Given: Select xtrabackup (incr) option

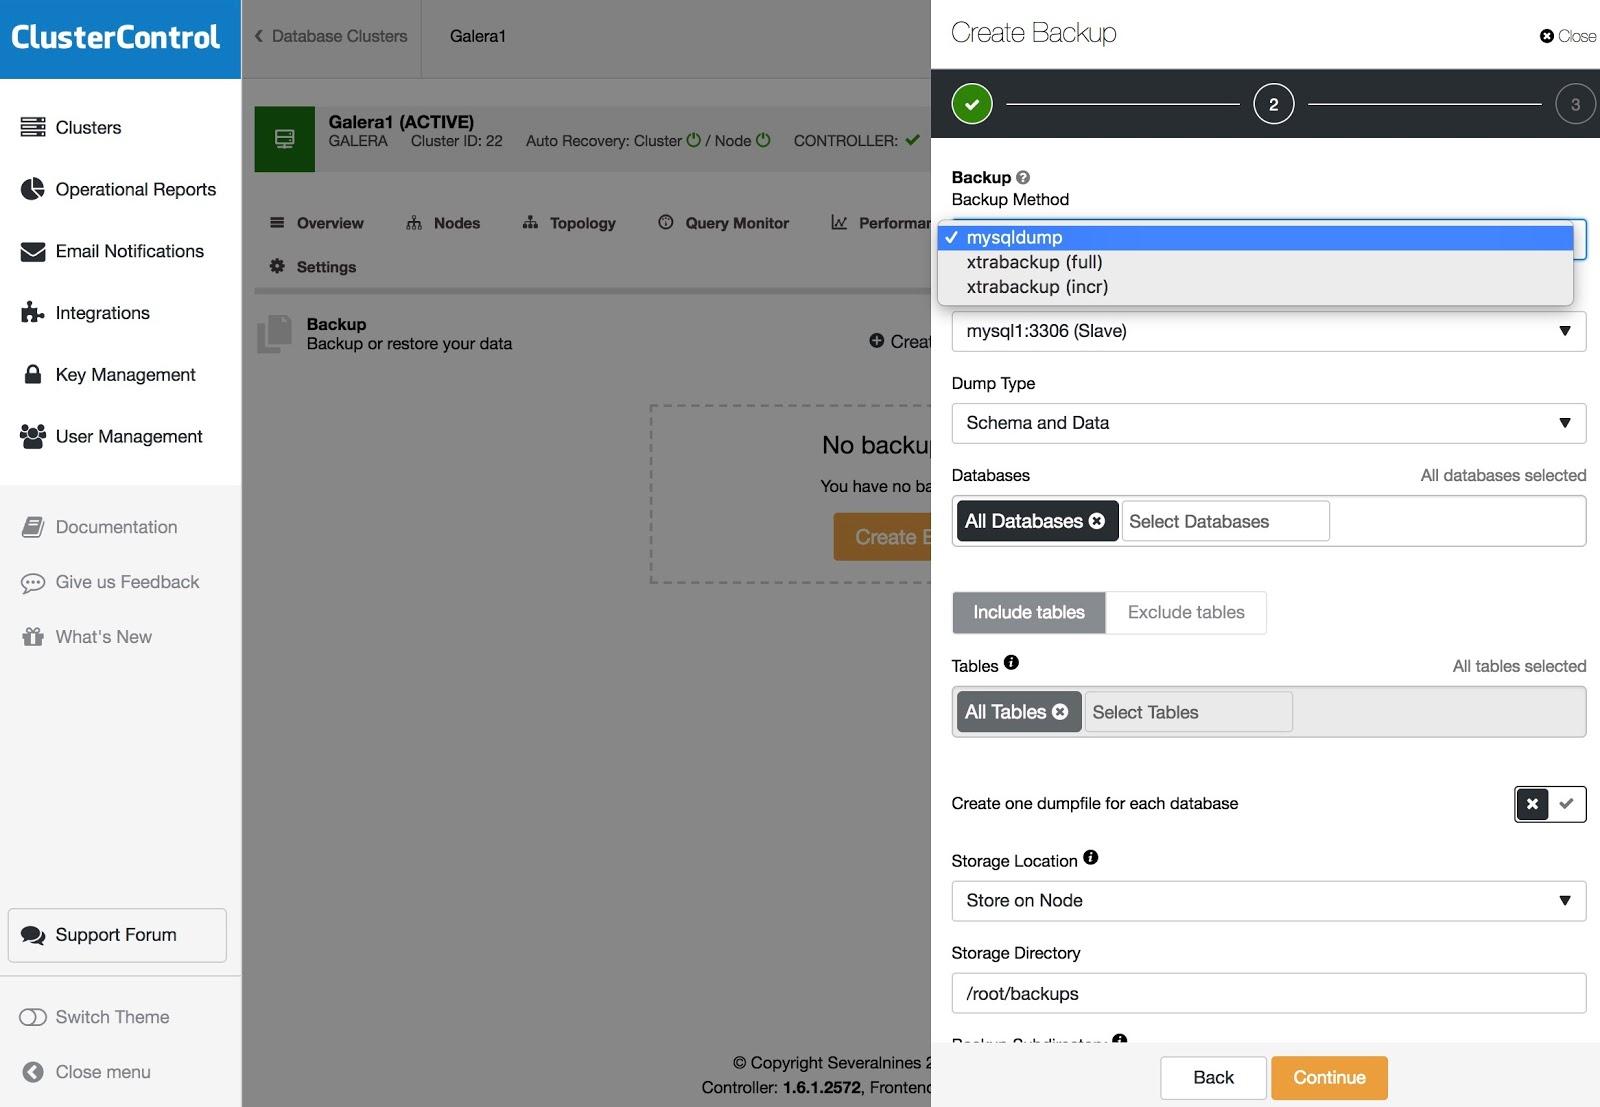Looking at the screenshot, I should click(x=1255, y=287).
